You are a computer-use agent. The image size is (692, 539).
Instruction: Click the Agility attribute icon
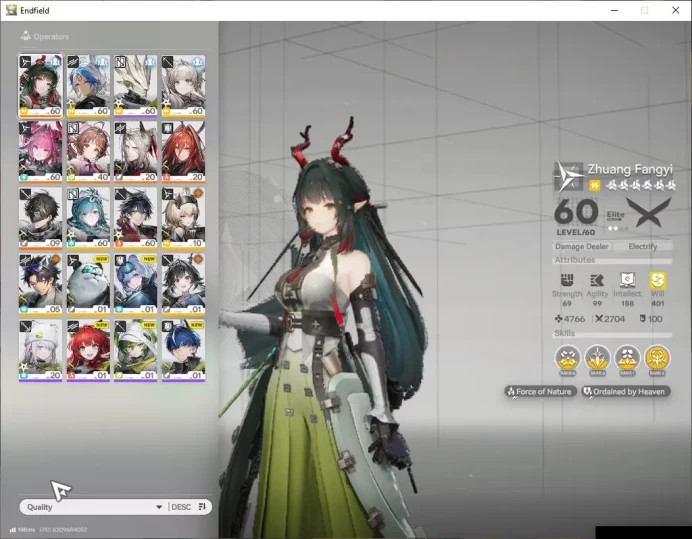coord(597,280)
